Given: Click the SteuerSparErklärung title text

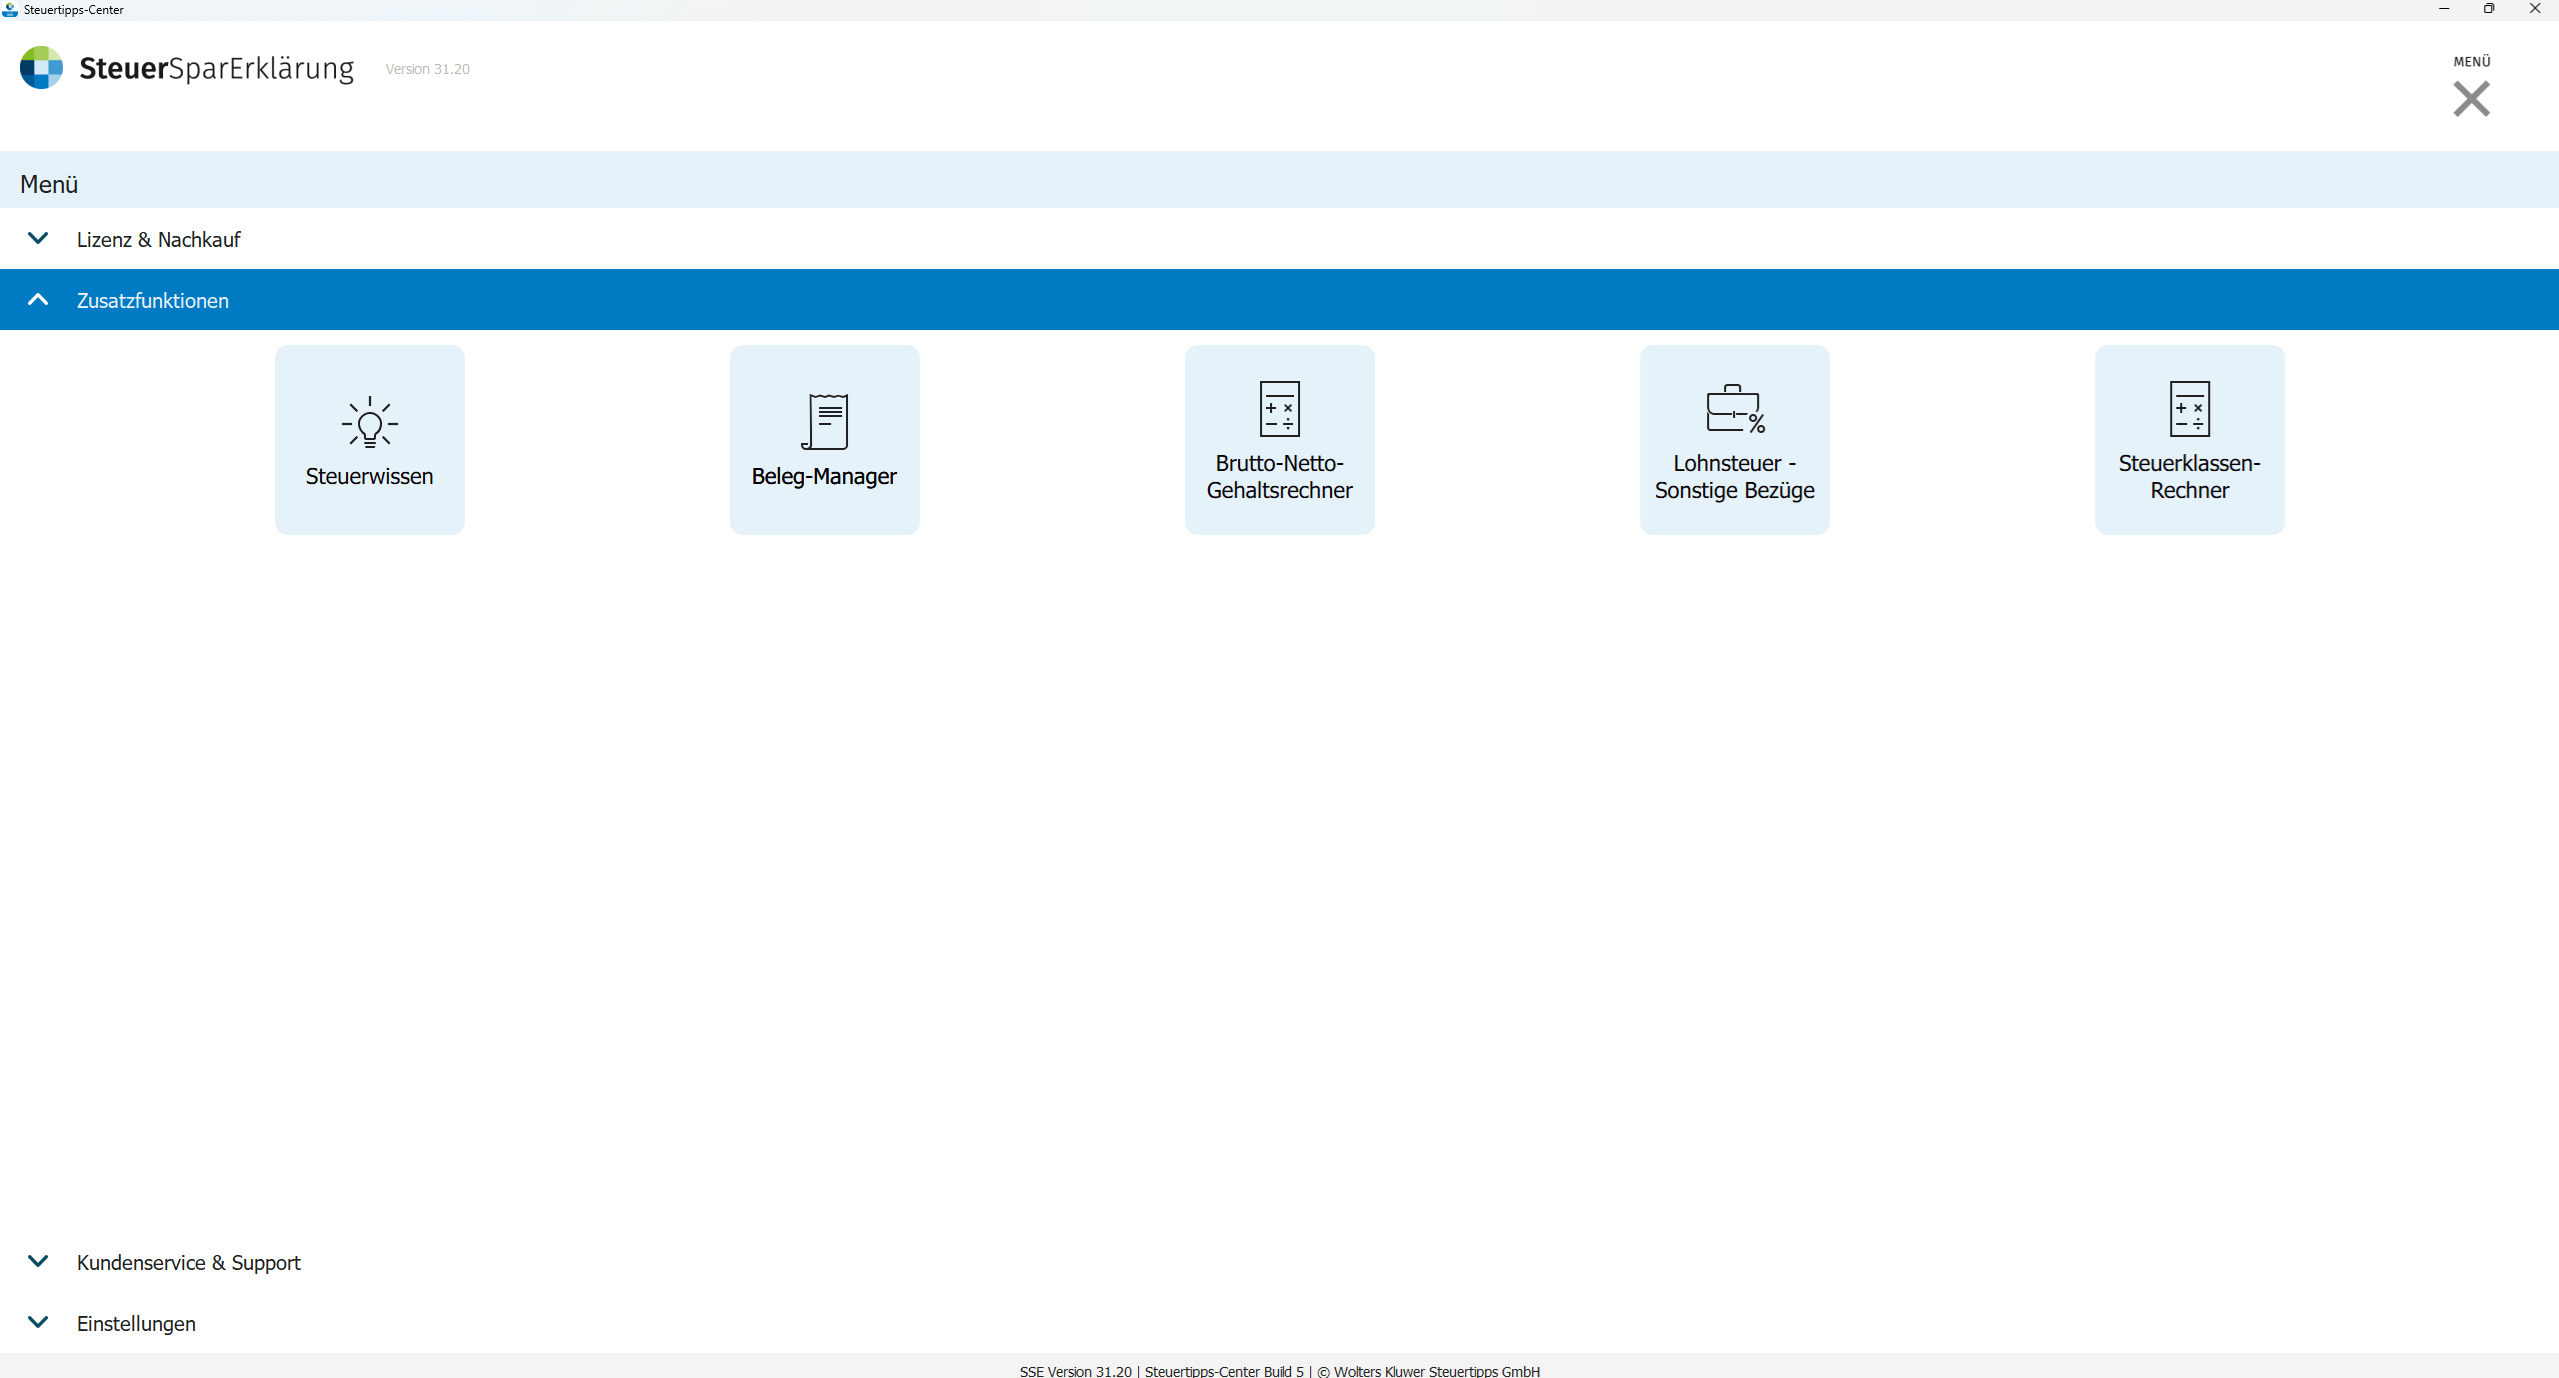Looking at the screenshot, I should 216,68.
